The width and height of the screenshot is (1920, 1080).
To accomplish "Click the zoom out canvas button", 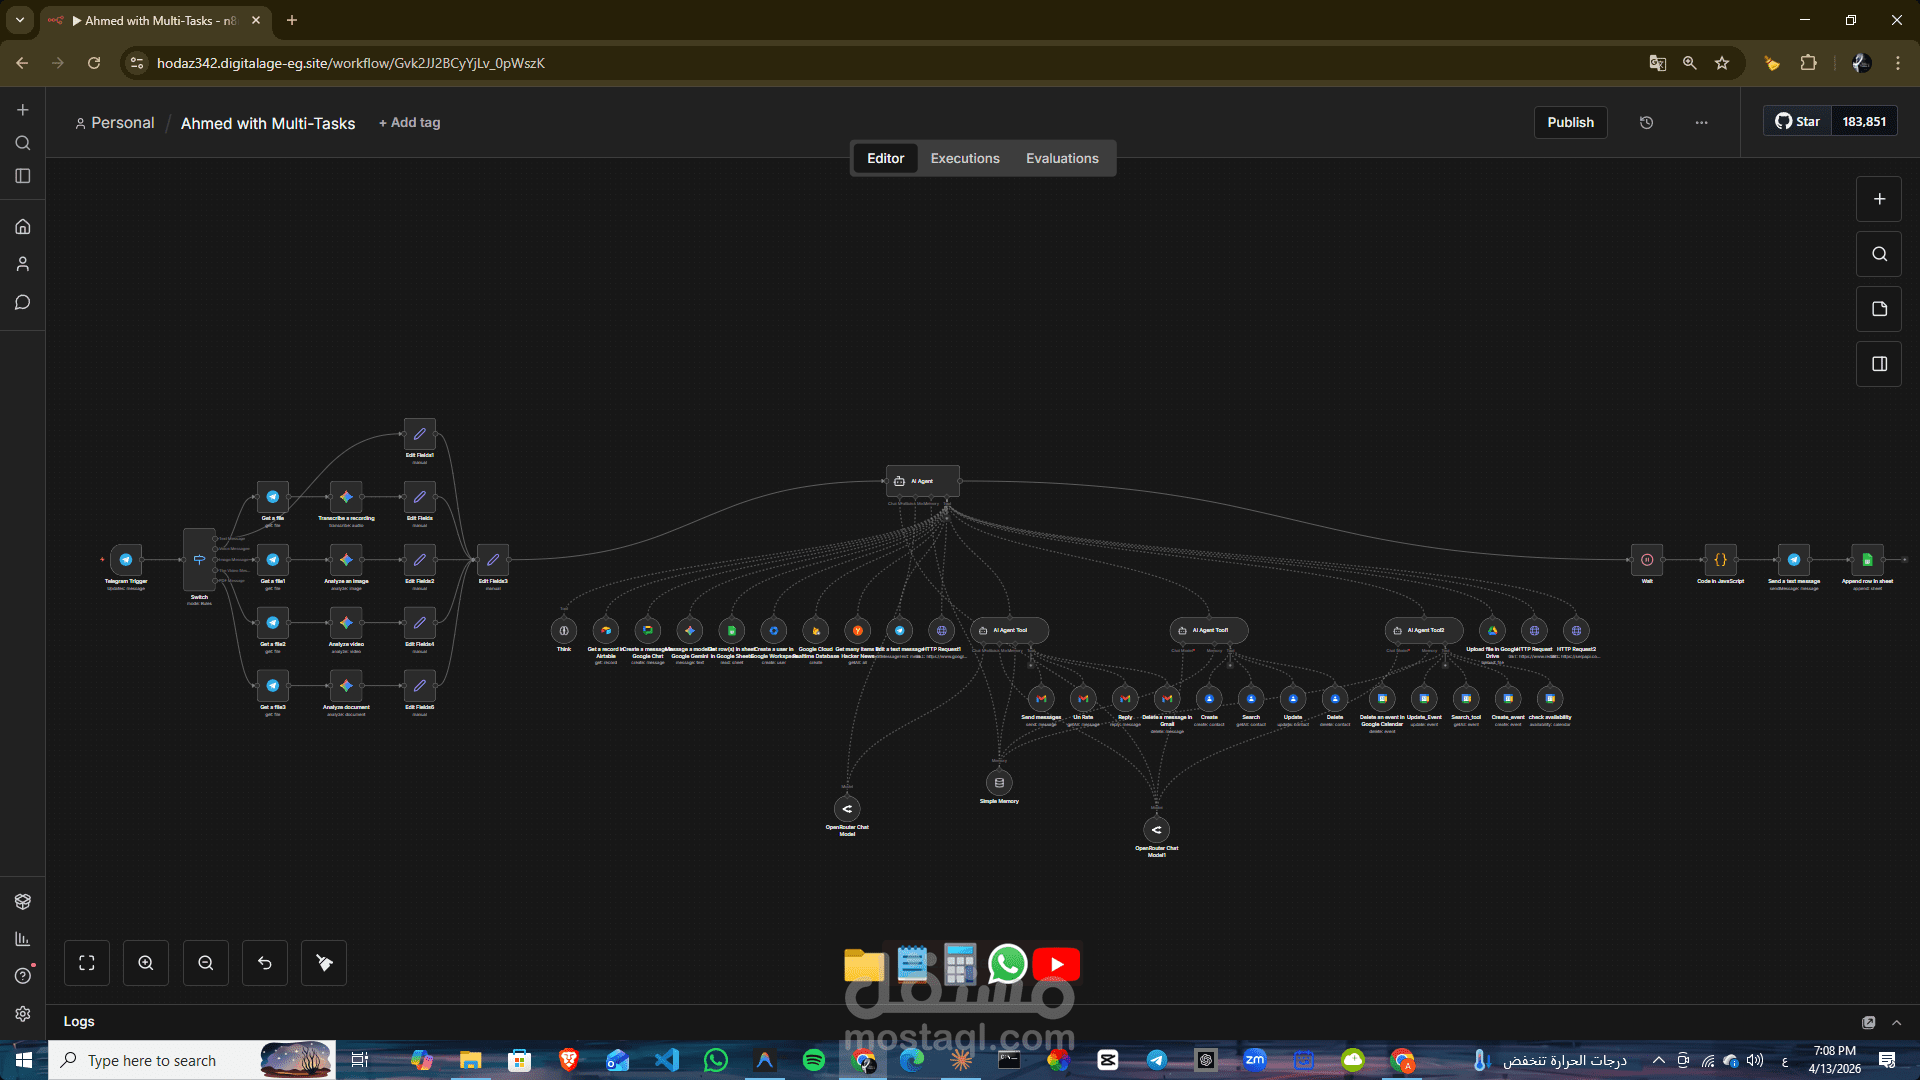I will 205,963.
